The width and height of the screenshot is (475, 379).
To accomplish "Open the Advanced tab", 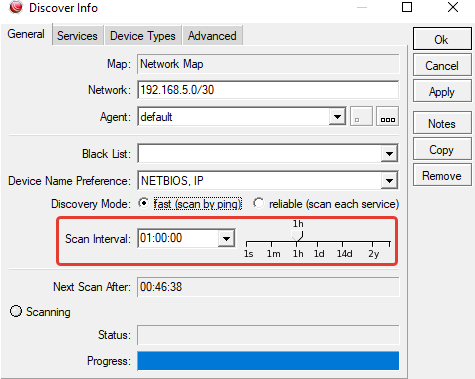I will tap(212, 36).
